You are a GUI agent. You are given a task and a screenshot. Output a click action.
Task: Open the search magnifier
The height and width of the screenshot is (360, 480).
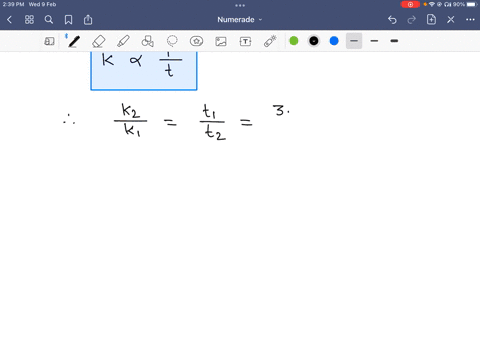pyautogui.click(x=49, y=20)
